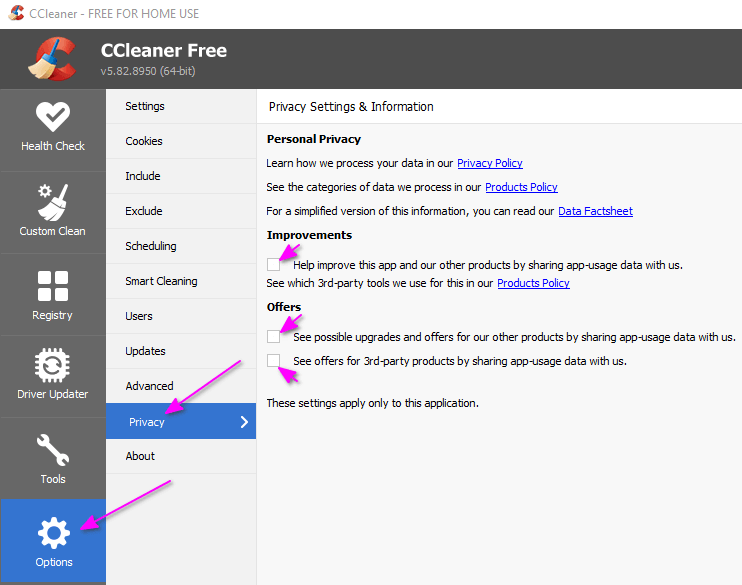Click version text 'v5.82.8950 (64-bit)'
742x585 pixels.
pos(148,71)
